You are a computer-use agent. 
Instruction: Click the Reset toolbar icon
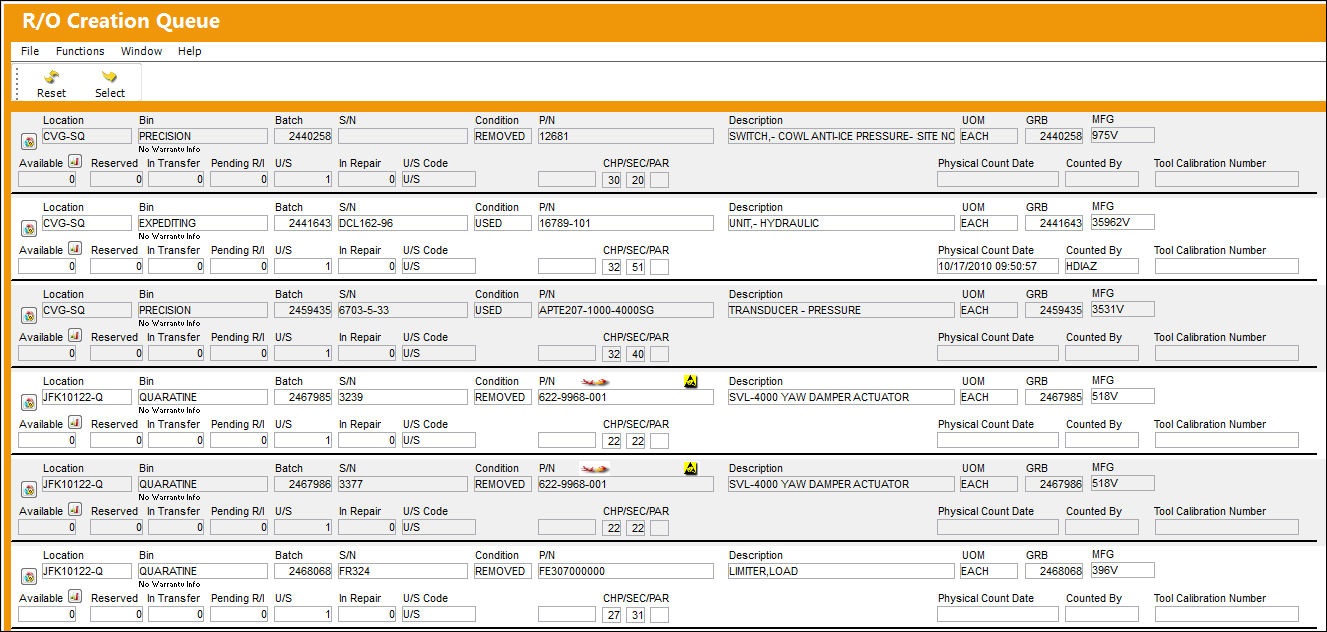point(51,77)
